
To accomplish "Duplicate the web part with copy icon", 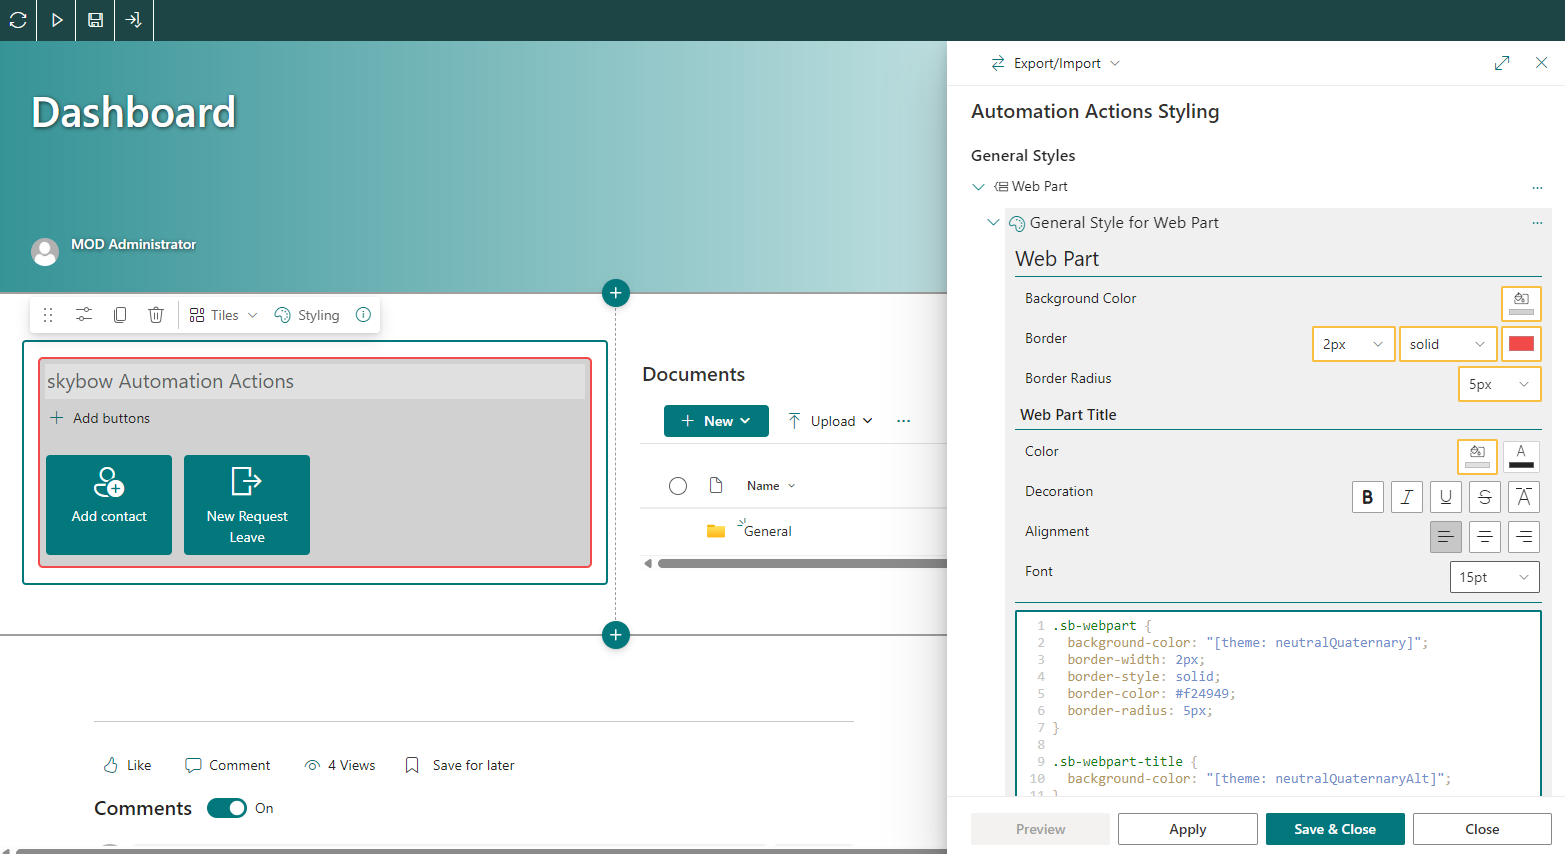I will click(120, 315).
